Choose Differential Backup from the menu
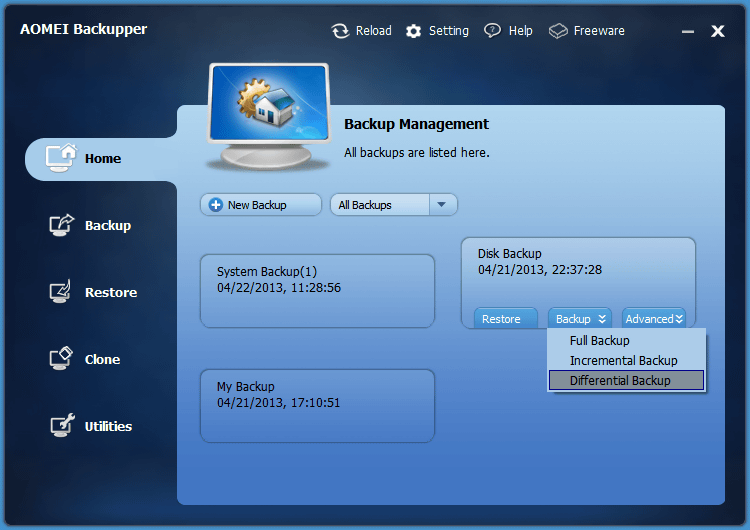 coord(626,381)
